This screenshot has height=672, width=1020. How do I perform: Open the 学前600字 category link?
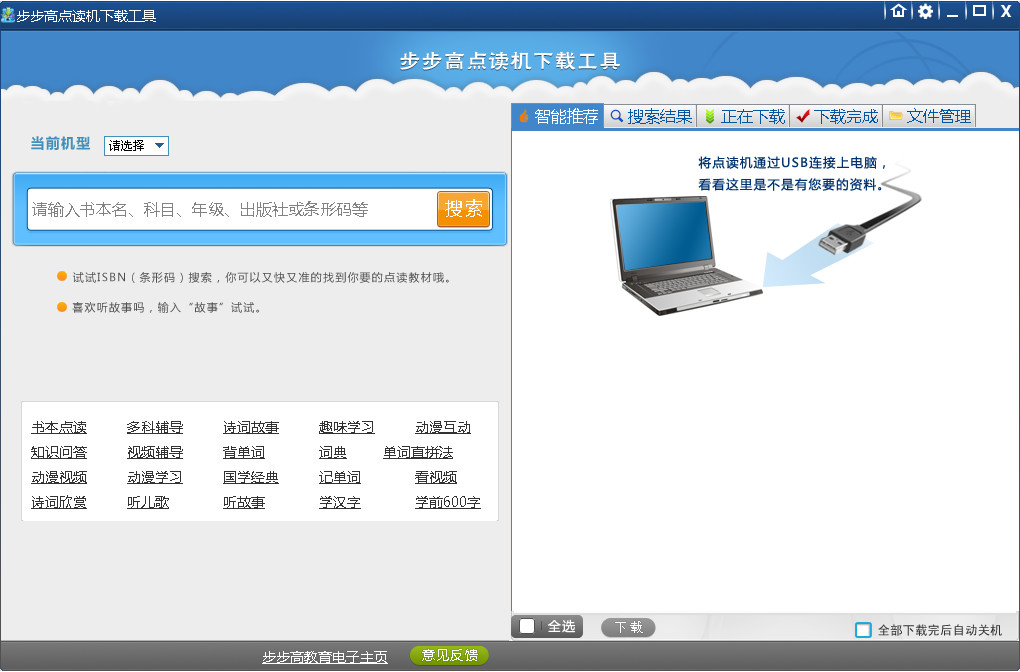tap(448, 502)
